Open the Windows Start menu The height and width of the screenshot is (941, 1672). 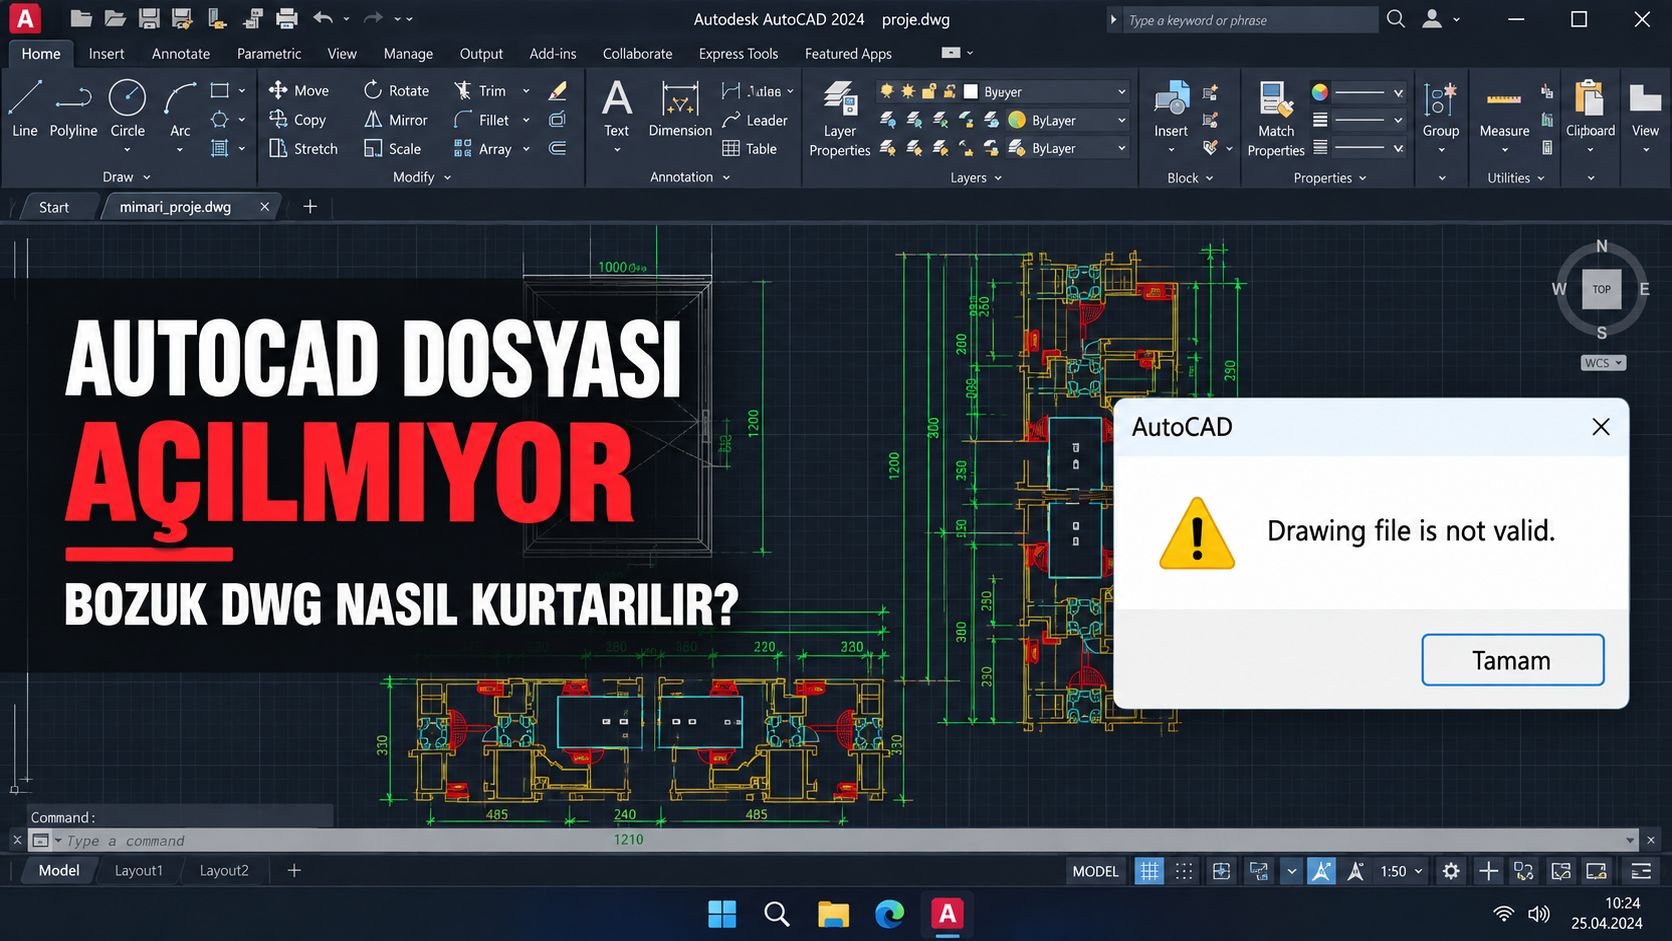(721, 914)
